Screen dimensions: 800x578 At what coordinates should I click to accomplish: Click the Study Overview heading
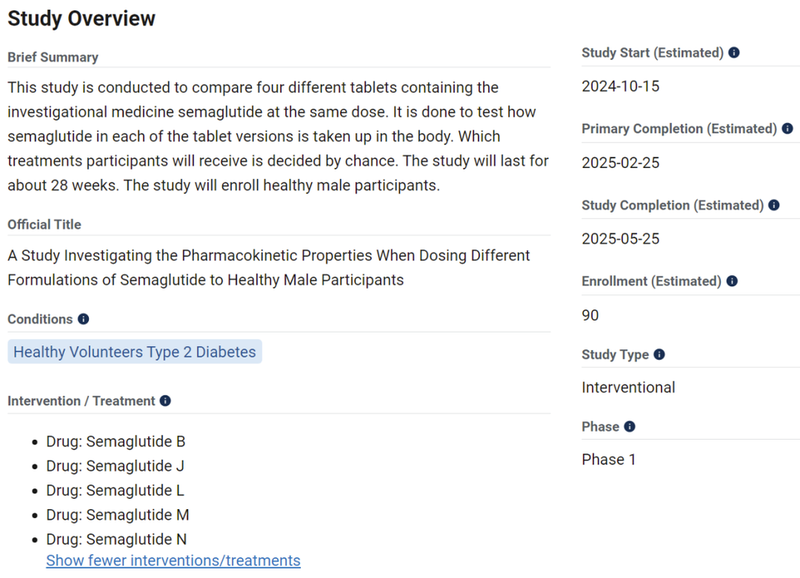click(x=82, y=18)
